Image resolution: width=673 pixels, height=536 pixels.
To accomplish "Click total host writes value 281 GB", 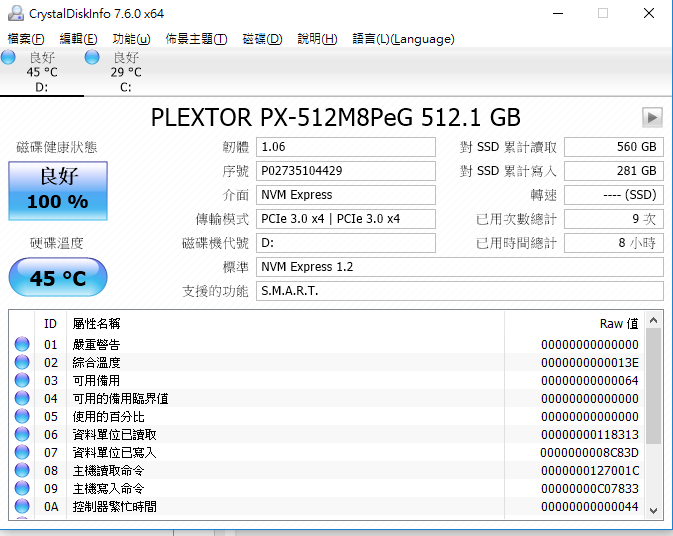I will coord(614,171).
